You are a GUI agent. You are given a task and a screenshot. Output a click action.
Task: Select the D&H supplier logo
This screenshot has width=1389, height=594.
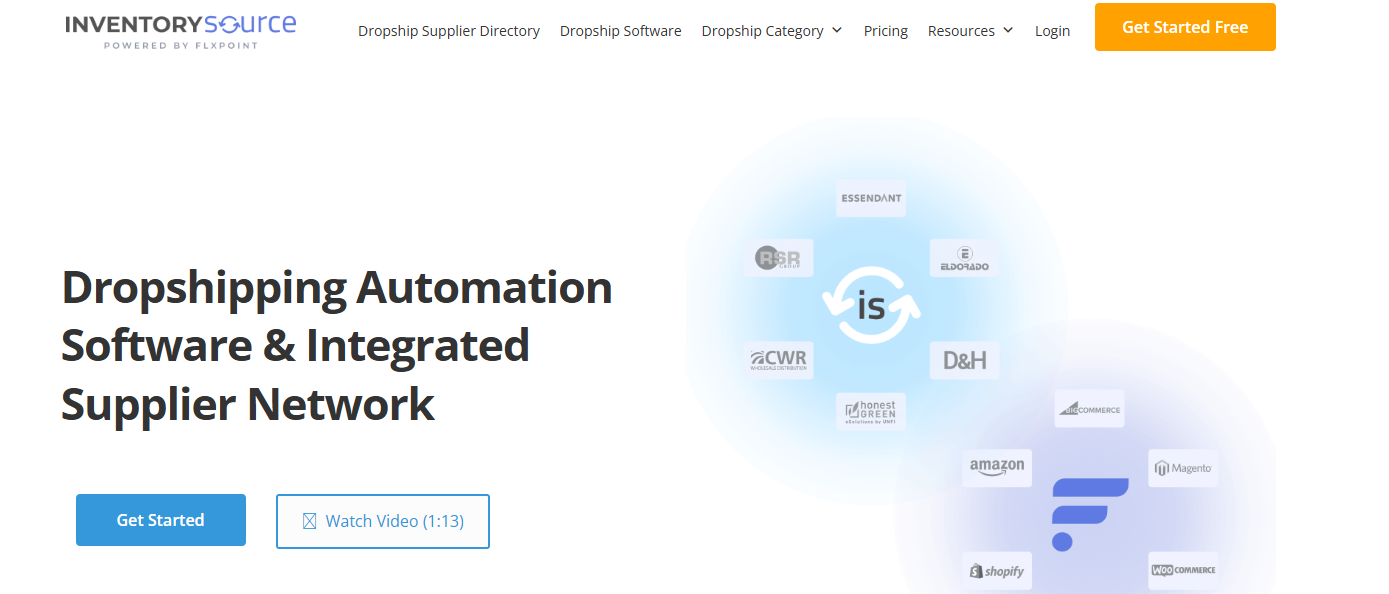964,360
